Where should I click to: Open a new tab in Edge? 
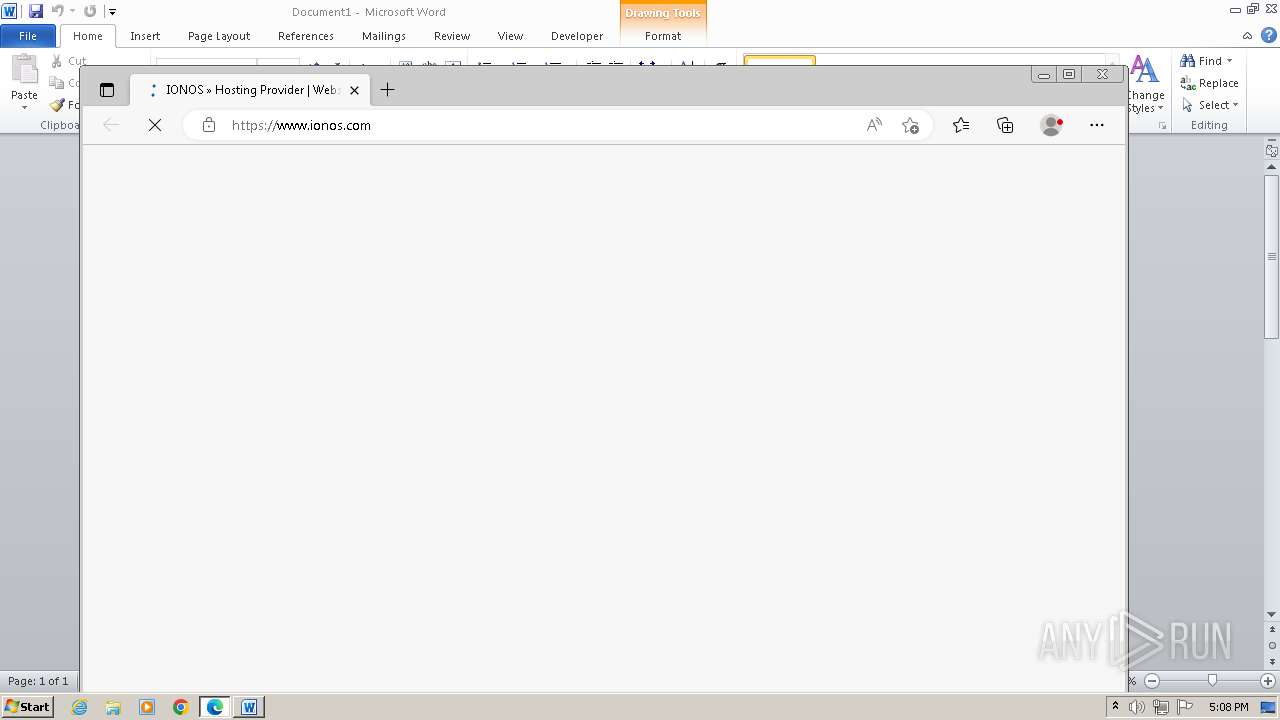tap(387, 90)
